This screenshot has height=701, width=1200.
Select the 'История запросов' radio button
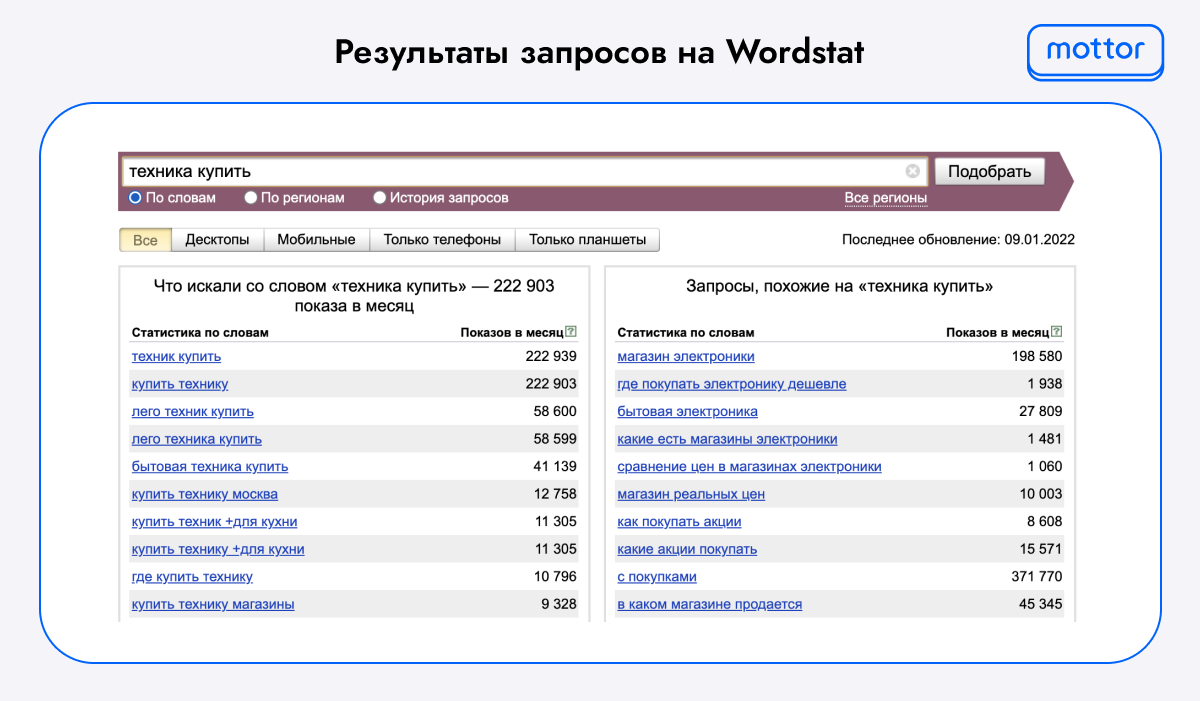coord(380,198)
